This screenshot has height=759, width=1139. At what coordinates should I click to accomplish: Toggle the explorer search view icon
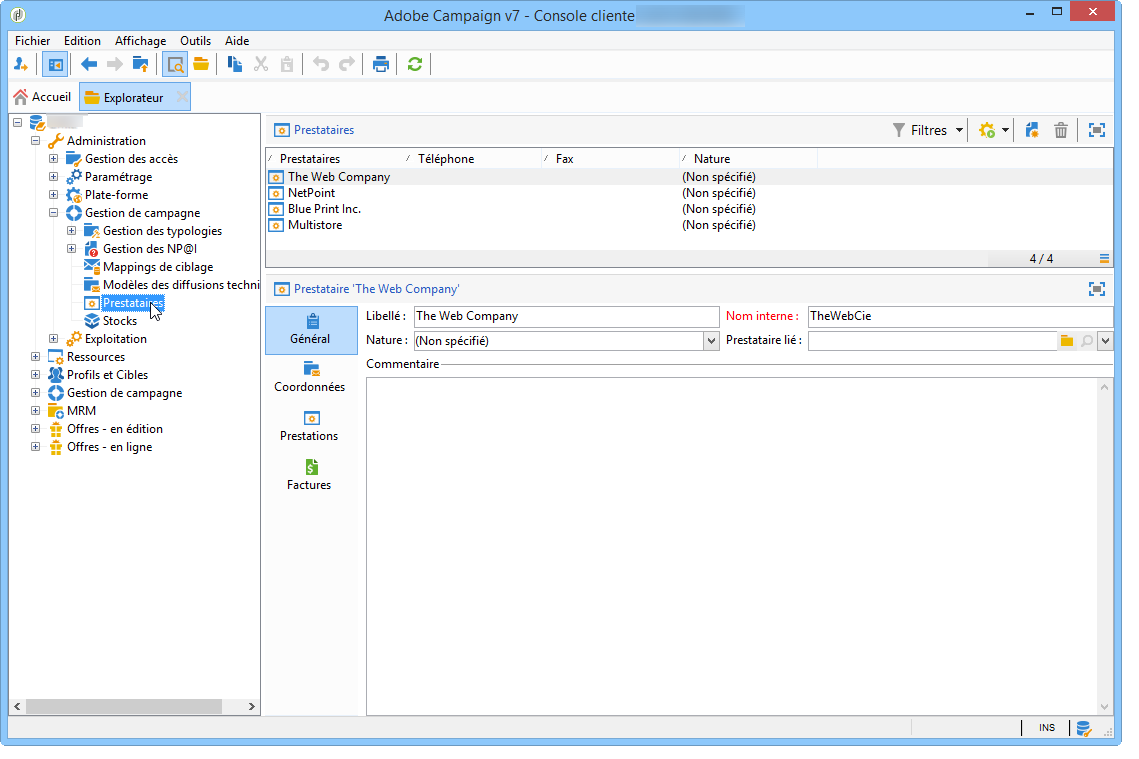coord(175,65)
